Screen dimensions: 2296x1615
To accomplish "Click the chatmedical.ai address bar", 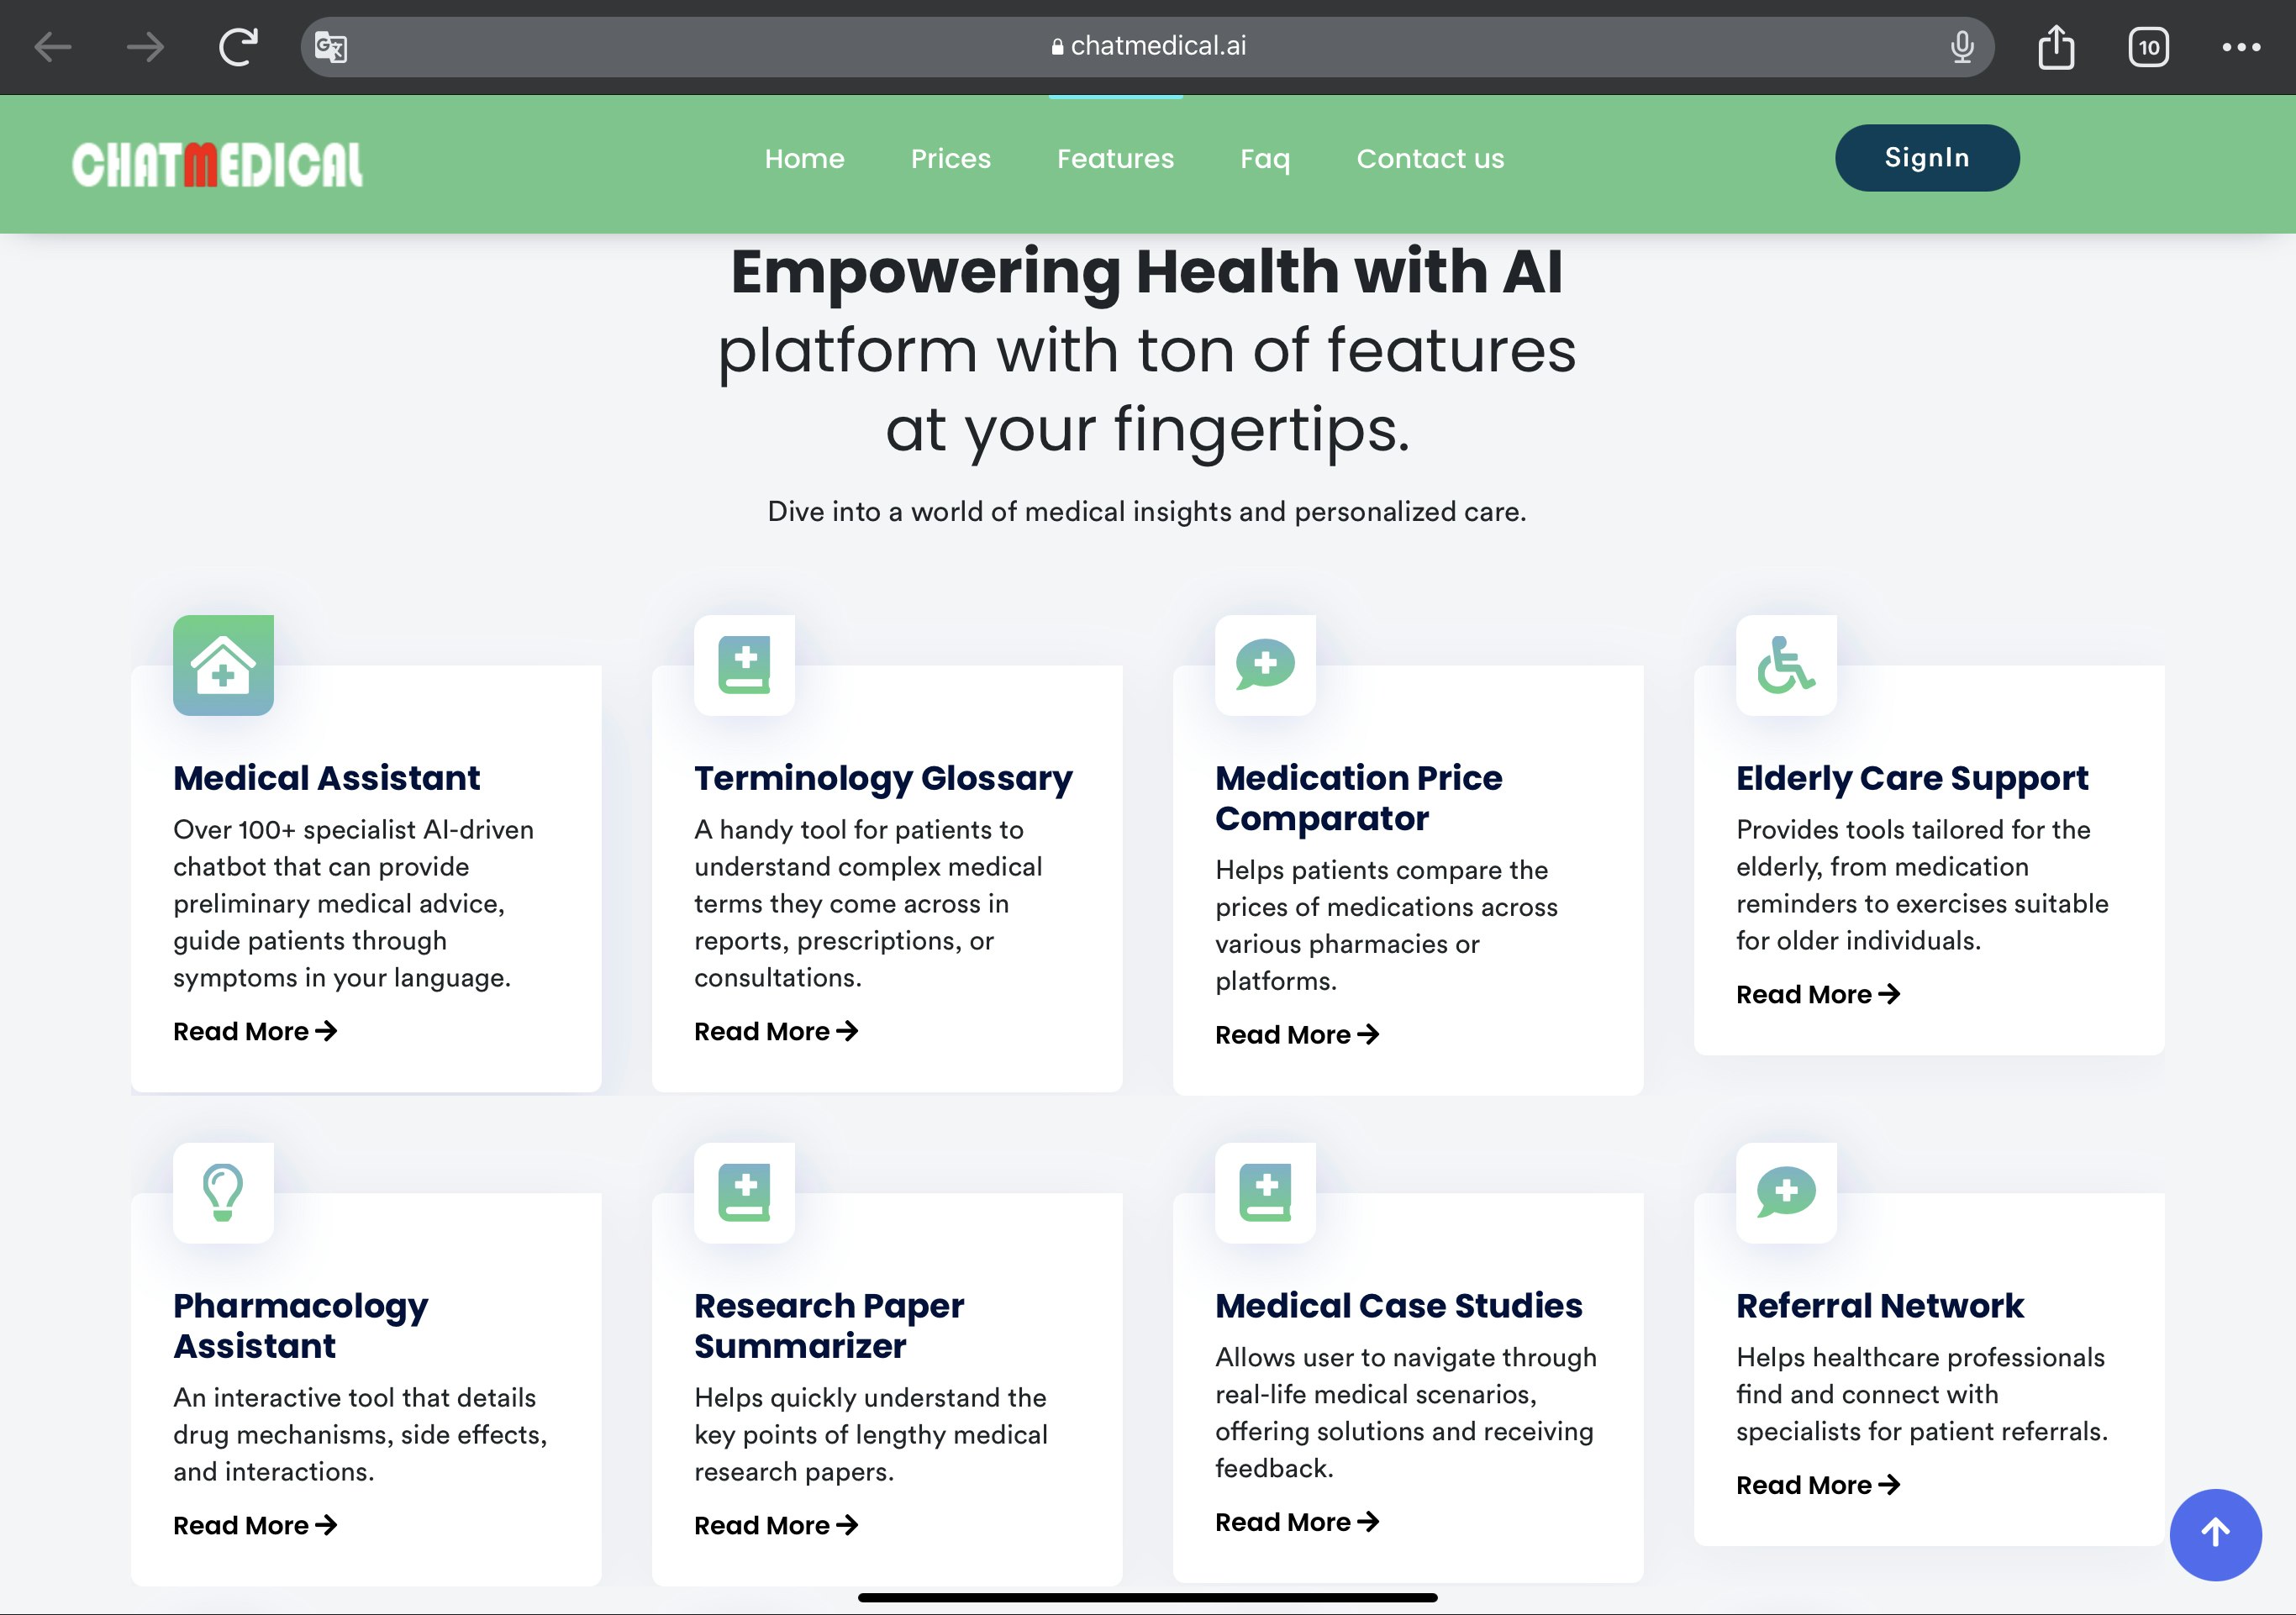I will (1147, 47).
